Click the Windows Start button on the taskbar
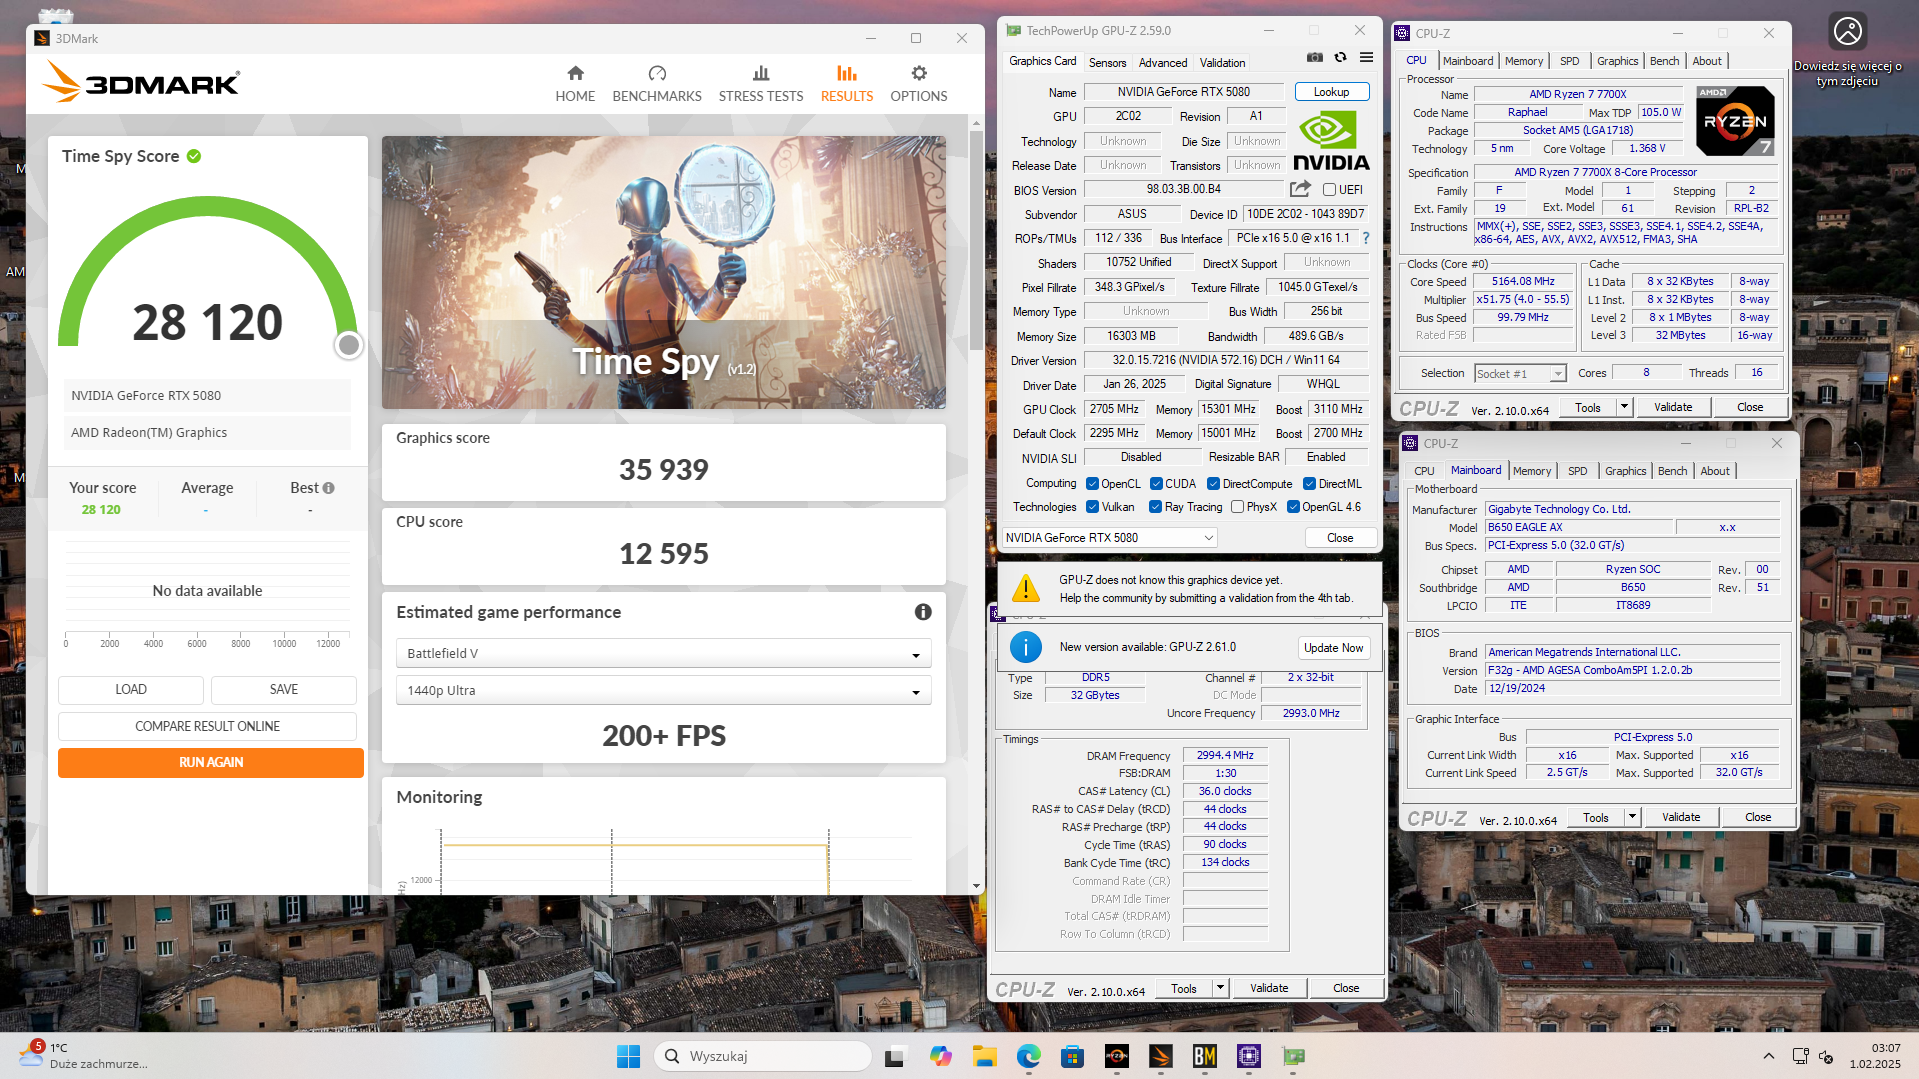 pyautogui.click(x=628, y=1056)
